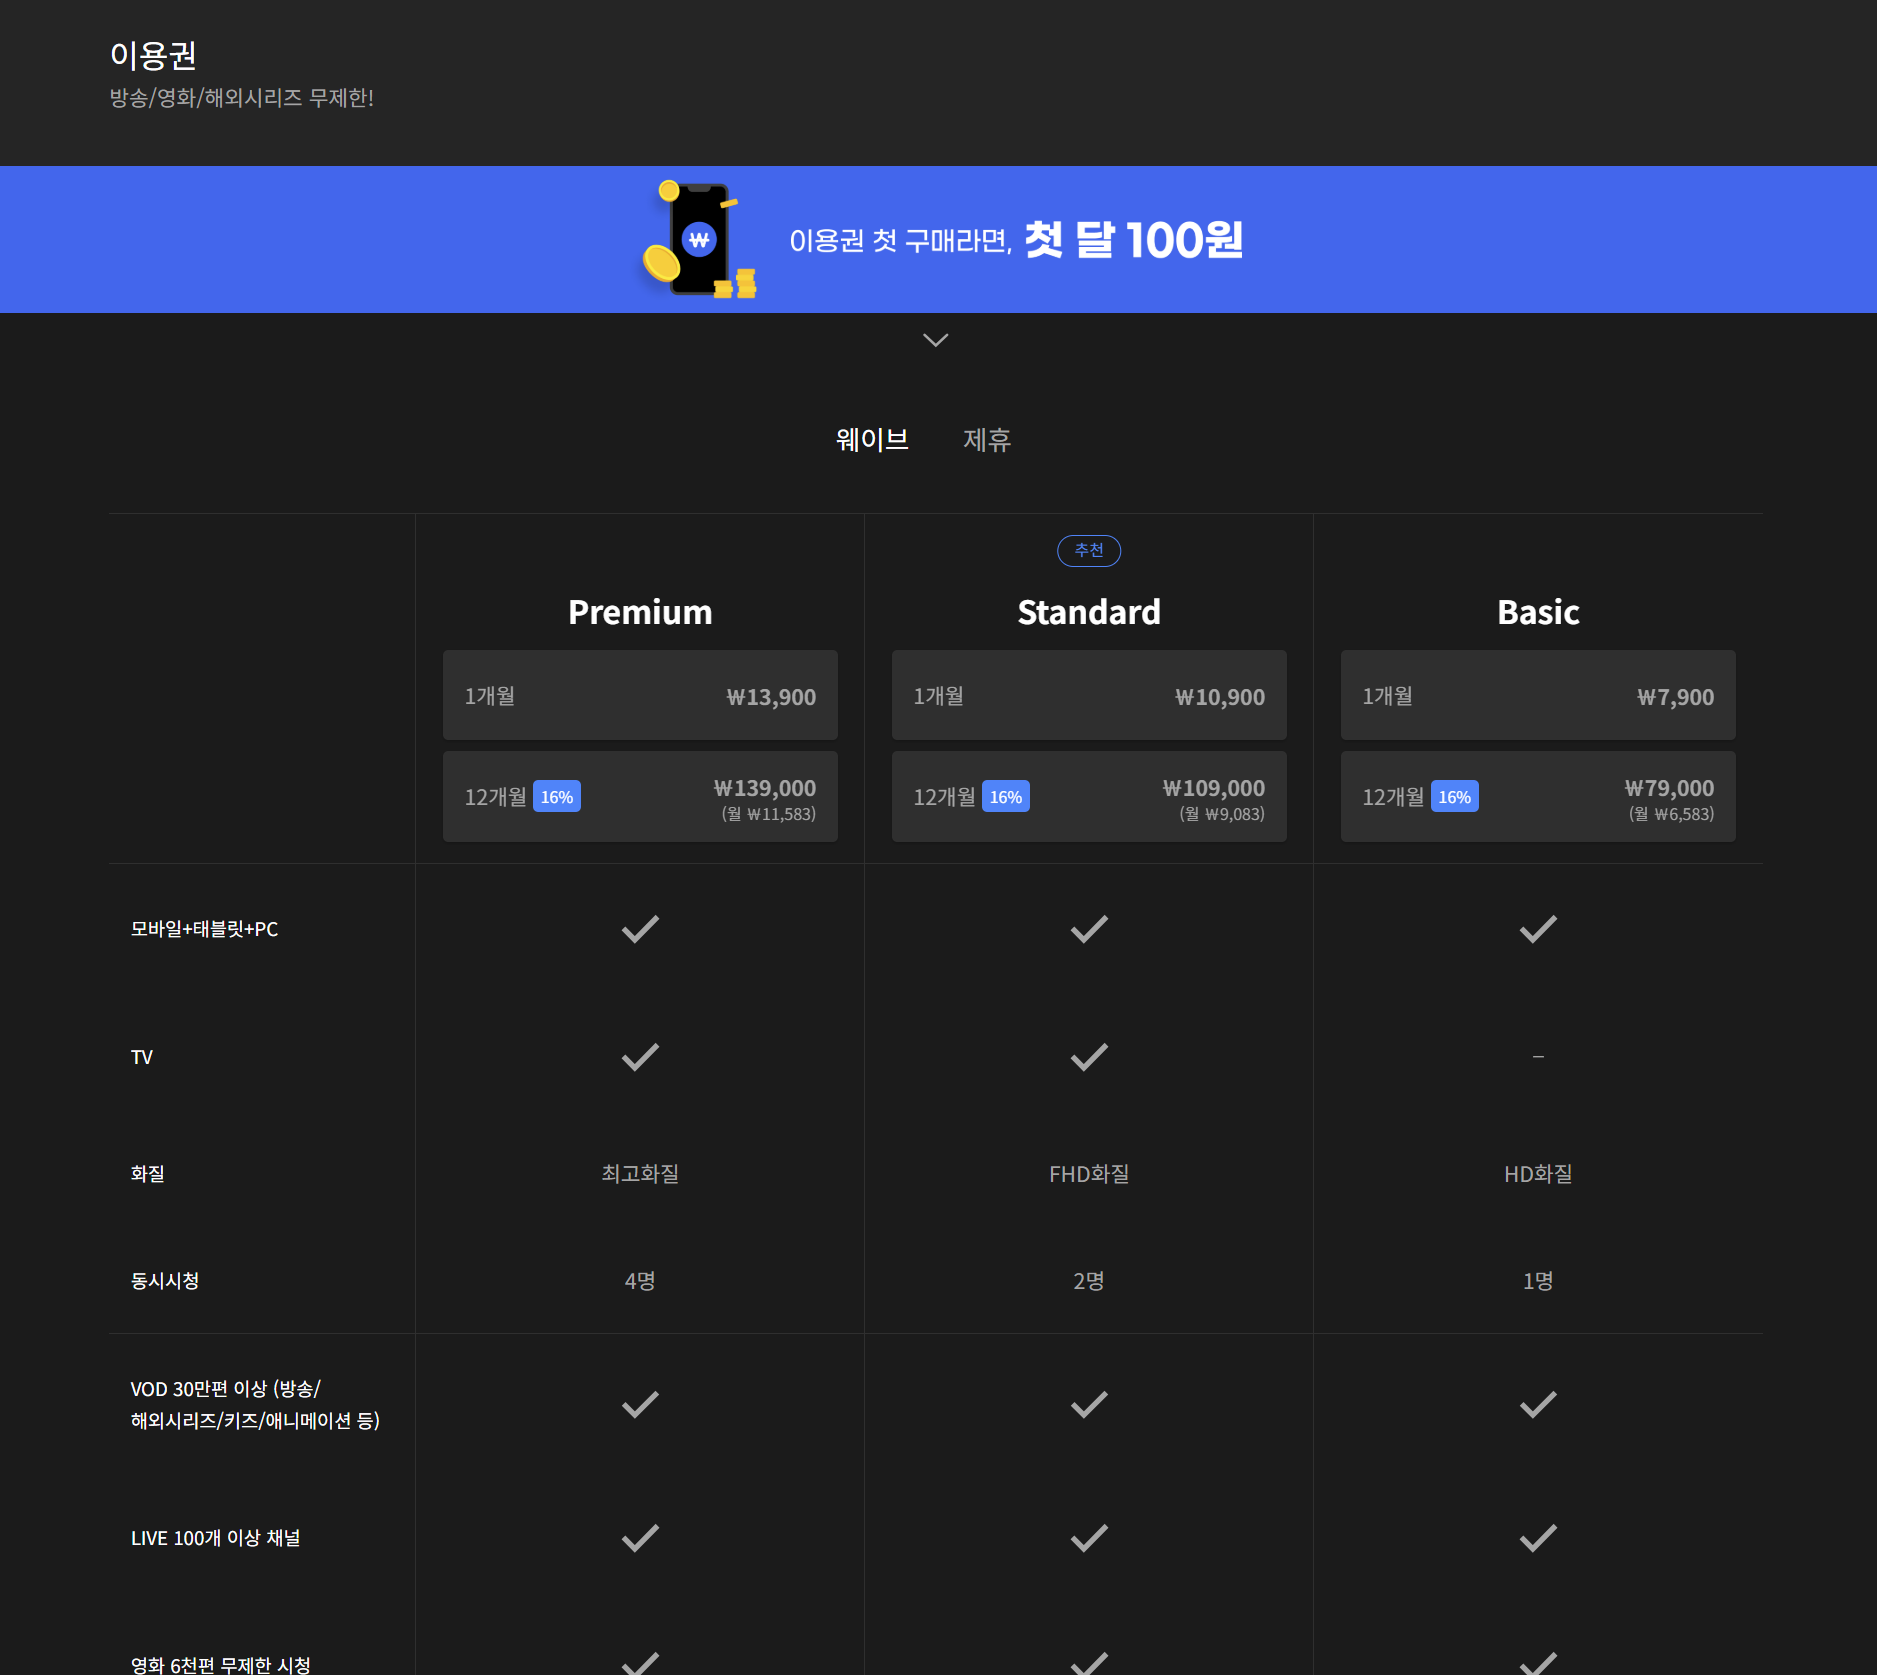Click Standard checkmark for 모바일+태블릿+PC
This screenshot has height=1675, width=1877.
1089,929
